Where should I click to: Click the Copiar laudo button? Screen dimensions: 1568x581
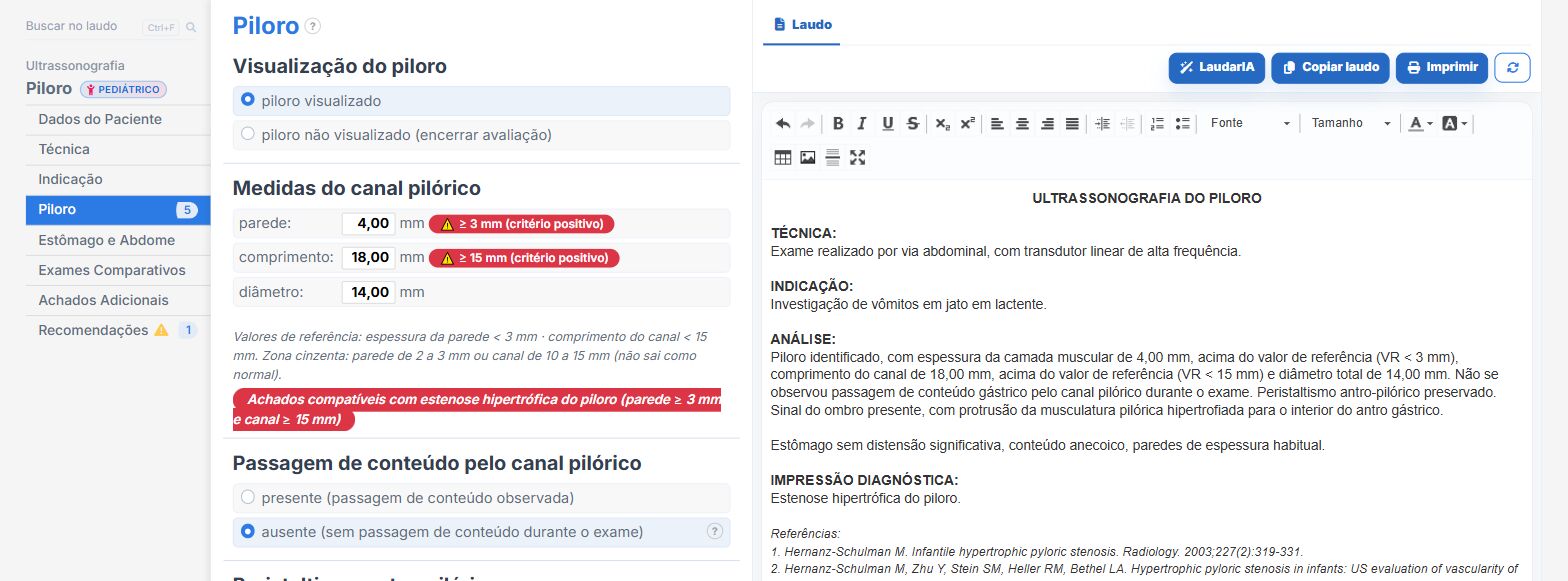point(1330,67)
